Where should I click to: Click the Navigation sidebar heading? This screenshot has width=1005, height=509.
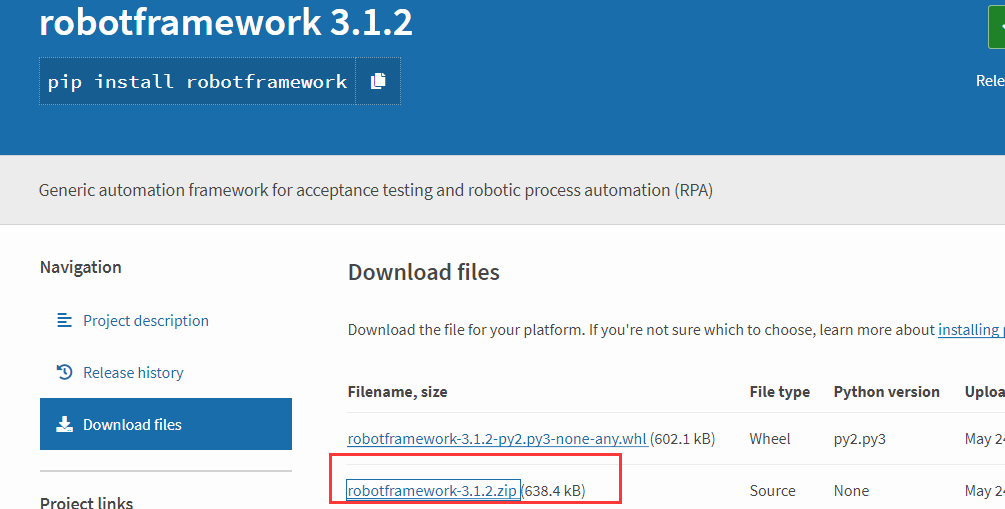[x=81, y=267]
